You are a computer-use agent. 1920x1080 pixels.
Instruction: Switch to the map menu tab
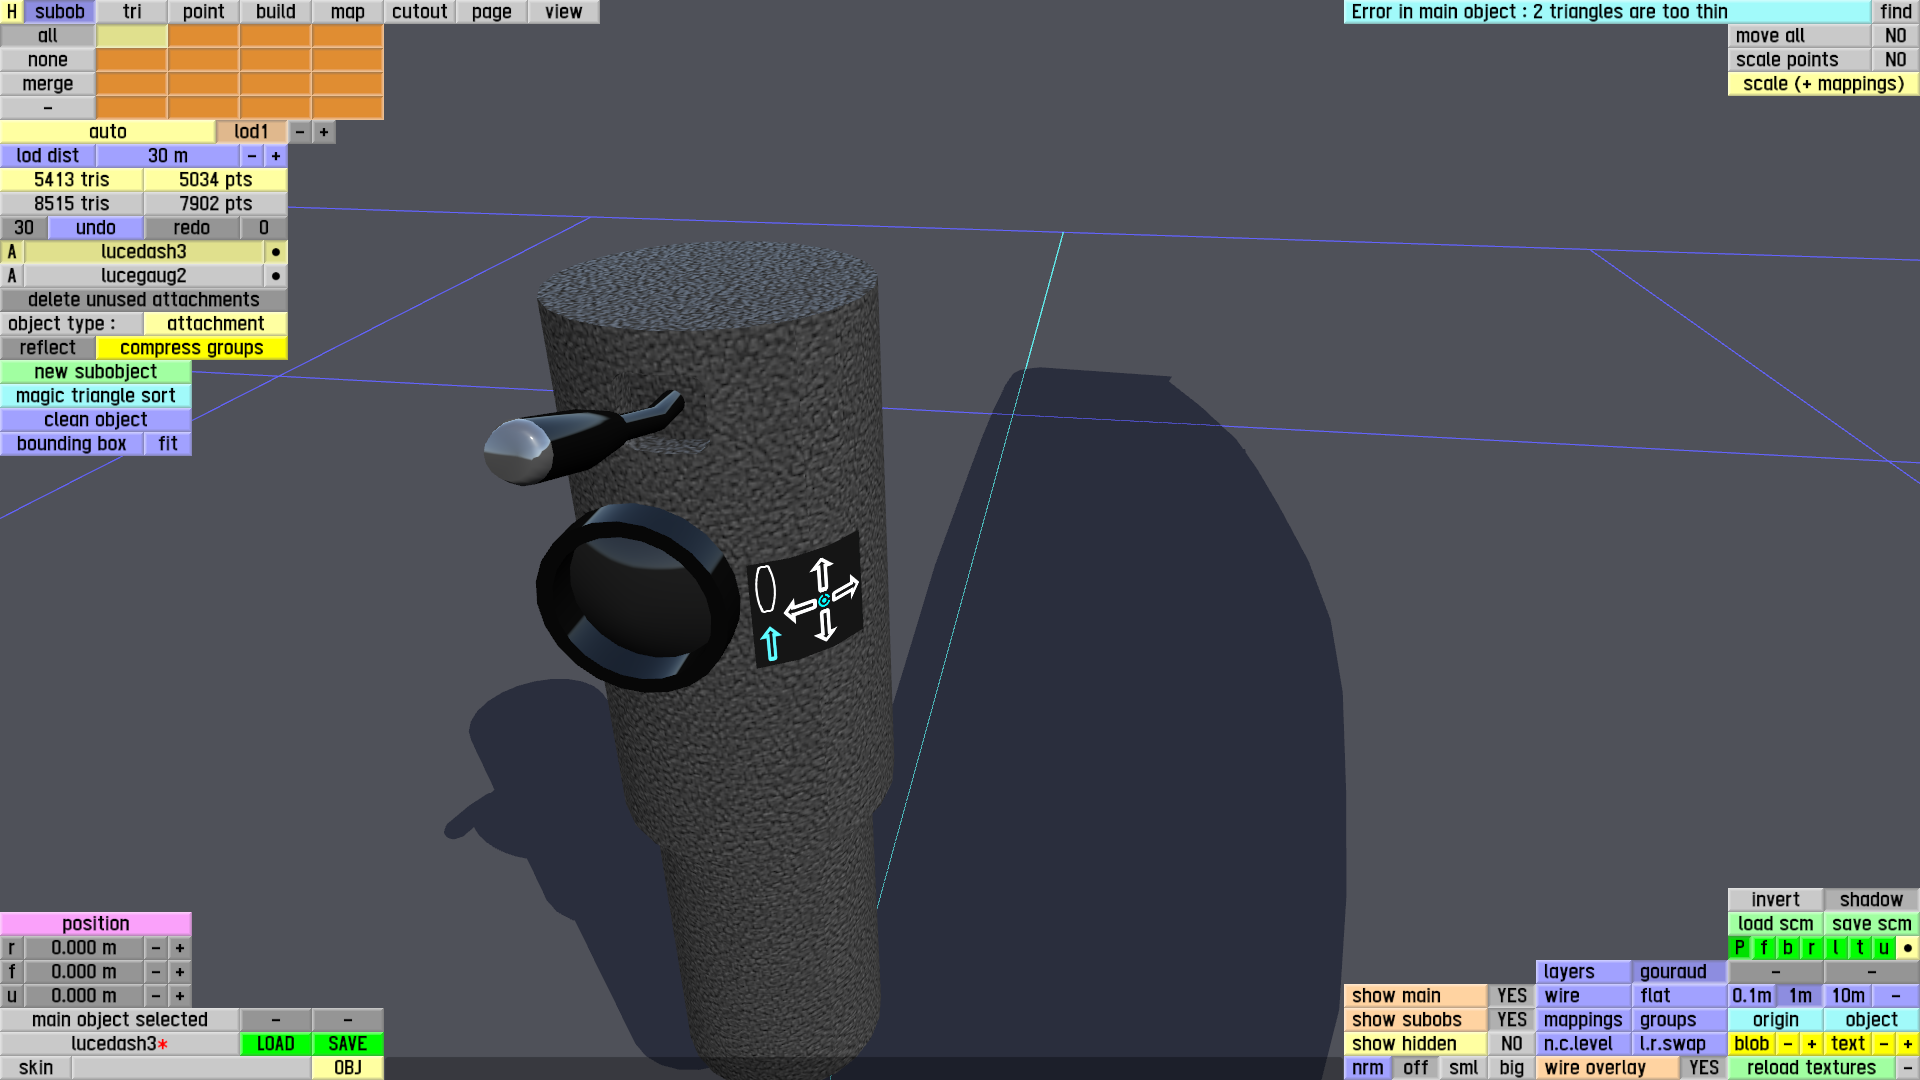click(347, 12)
